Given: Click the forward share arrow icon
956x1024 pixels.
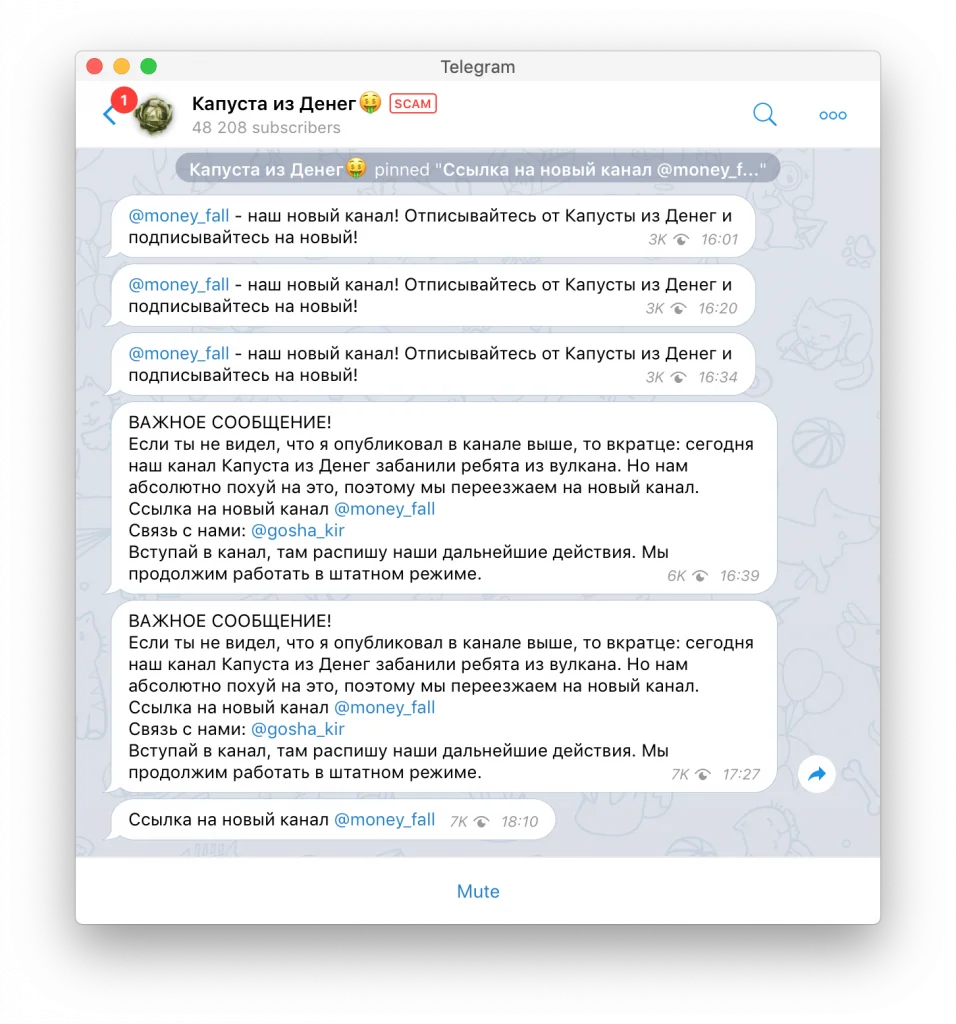Looking at the screenshot, I should [816, 774].
